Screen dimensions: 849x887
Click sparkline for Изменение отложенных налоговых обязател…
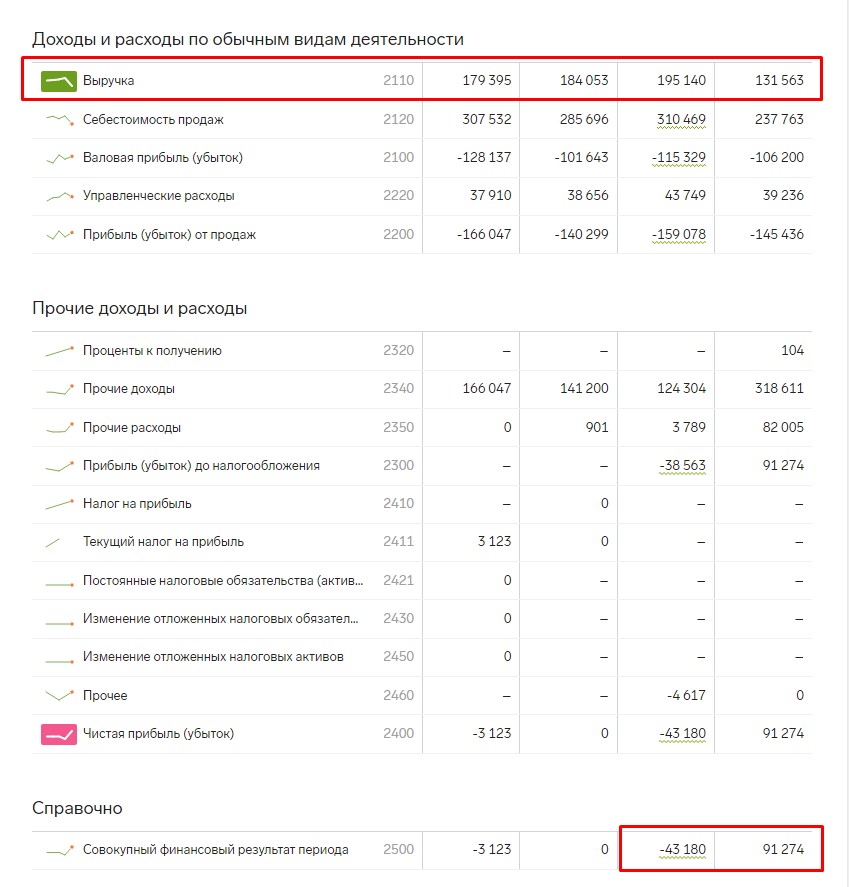[59, 622]
